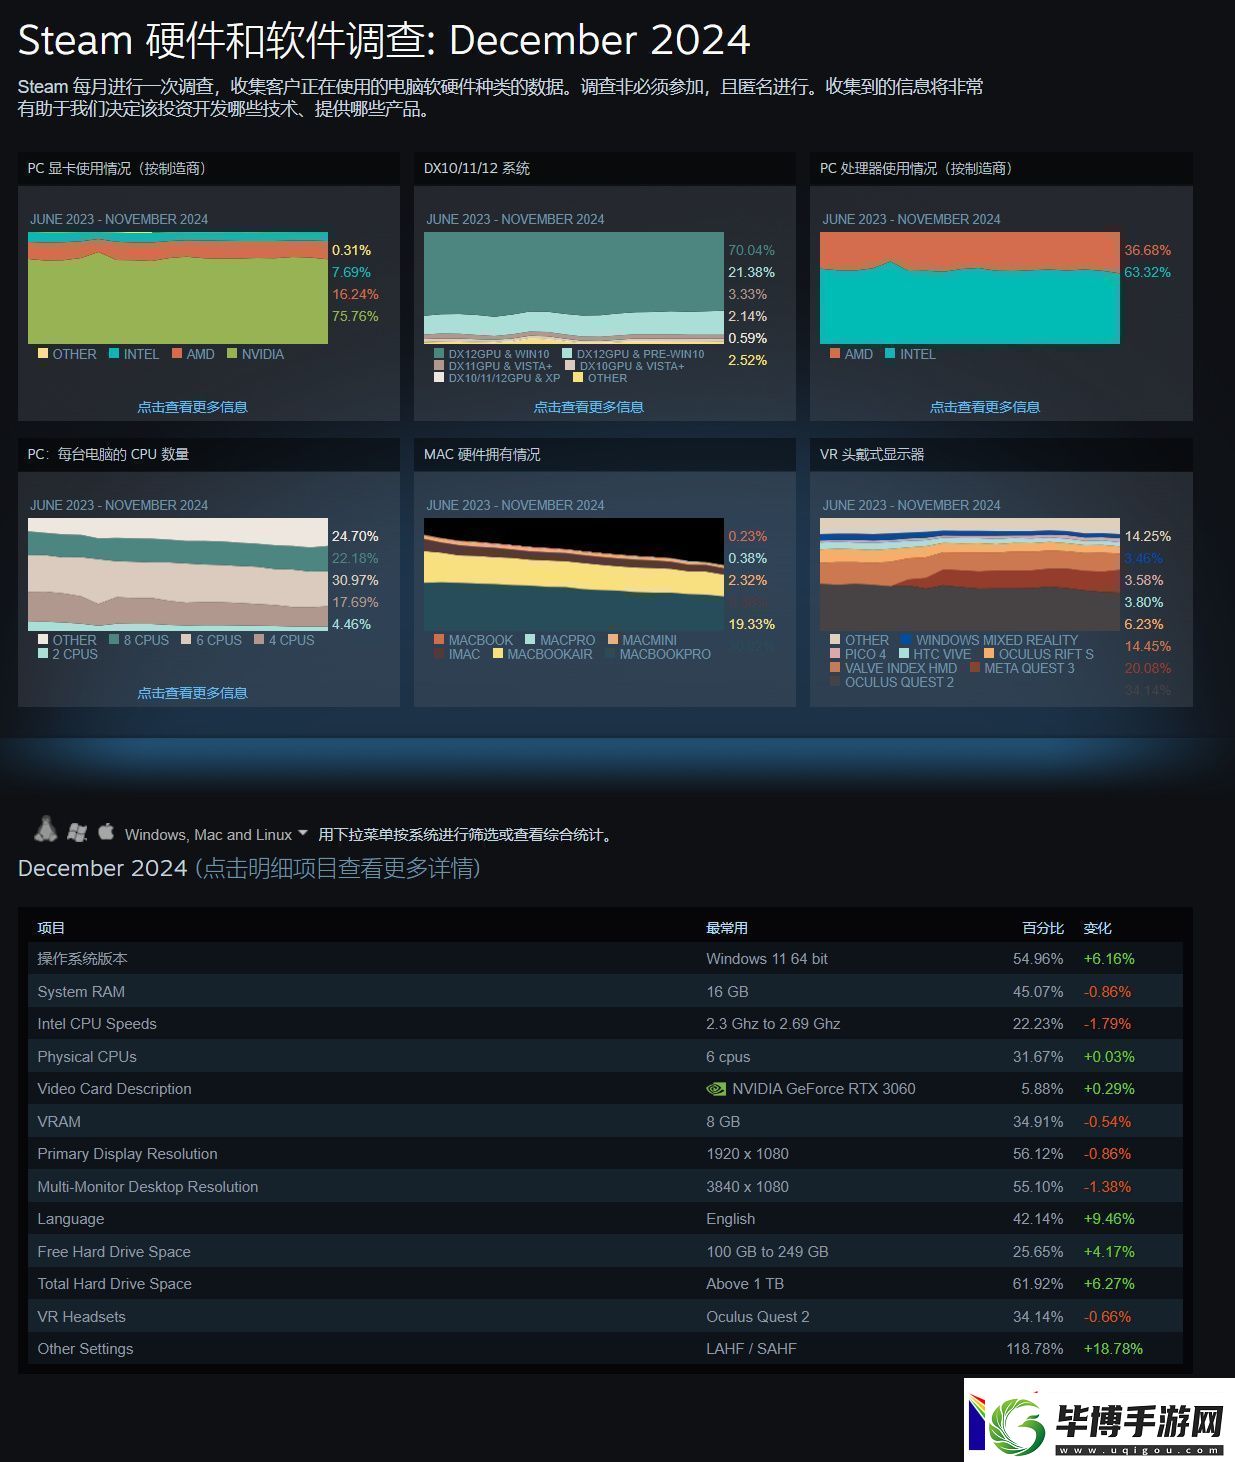Click 点击明细项目查看更多详情 text
This screenshot has width=1235, height=1462.
pos(338,868)
